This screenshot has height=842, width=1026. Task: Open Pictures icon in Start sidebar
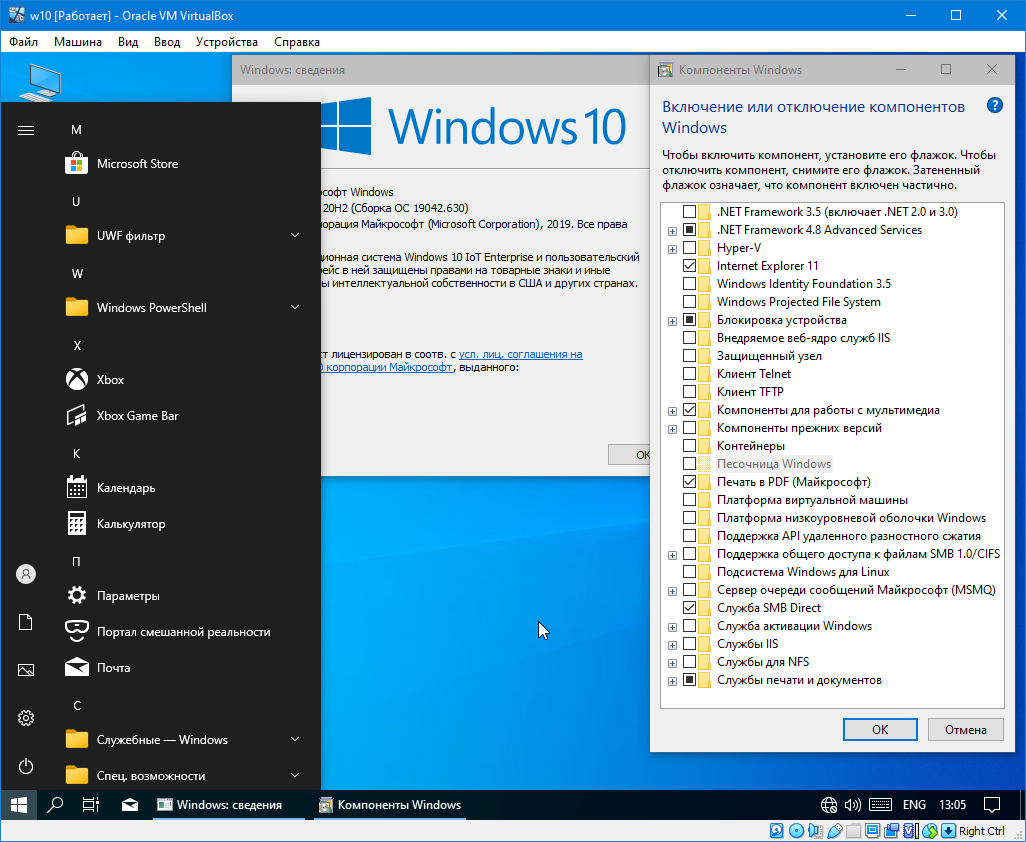pos(26,670)
